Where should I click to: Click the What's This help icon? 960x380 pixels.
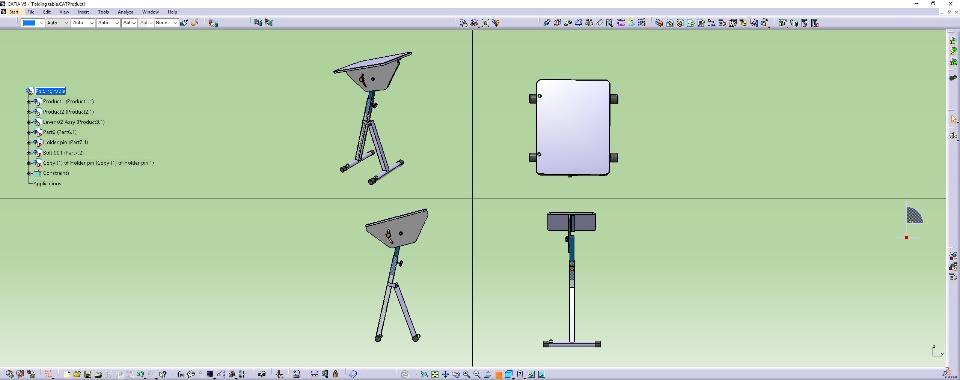[162, 374]
